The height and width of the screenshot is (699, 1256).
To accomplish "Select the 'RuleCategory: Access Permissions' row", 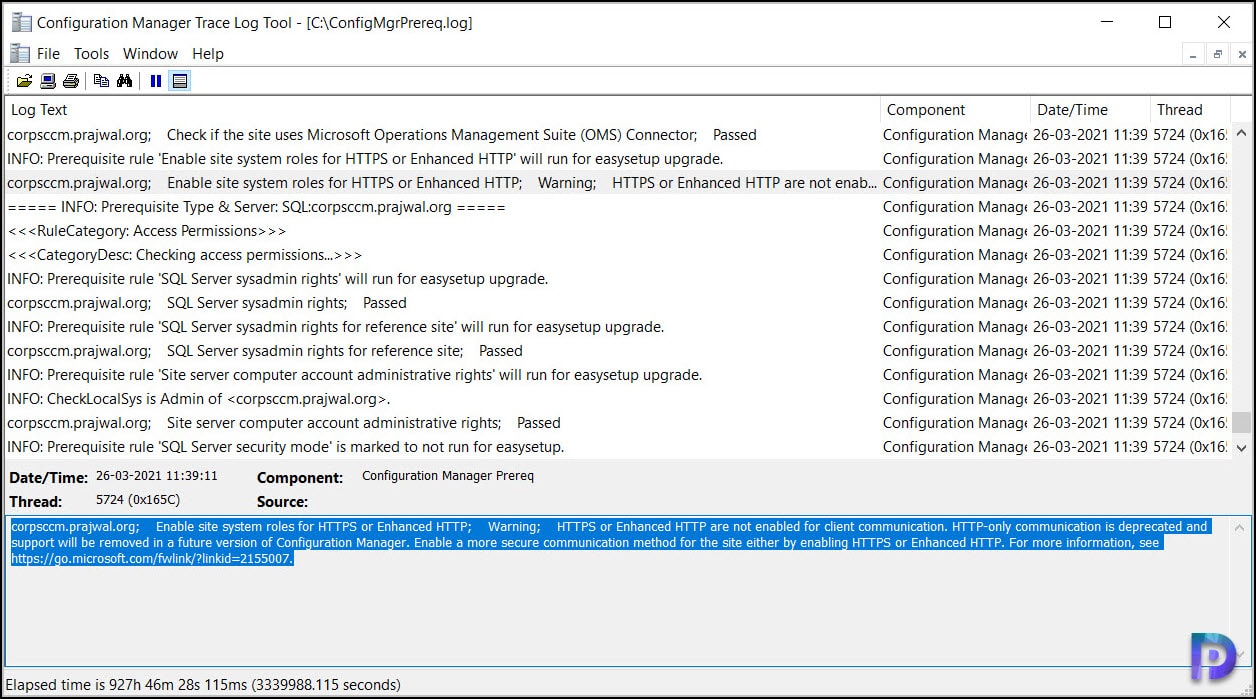I will (617, 231).
